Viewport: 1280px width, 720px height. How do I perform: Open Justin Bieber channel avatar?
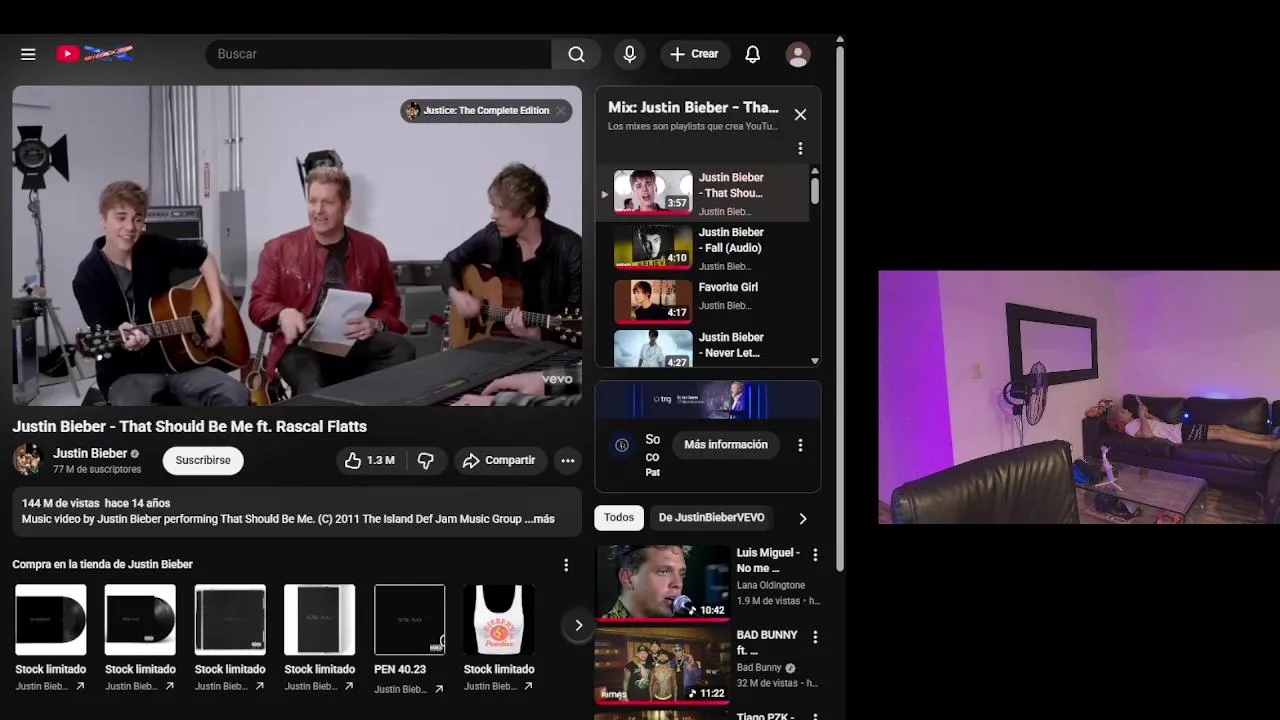(x=27, y=460)
